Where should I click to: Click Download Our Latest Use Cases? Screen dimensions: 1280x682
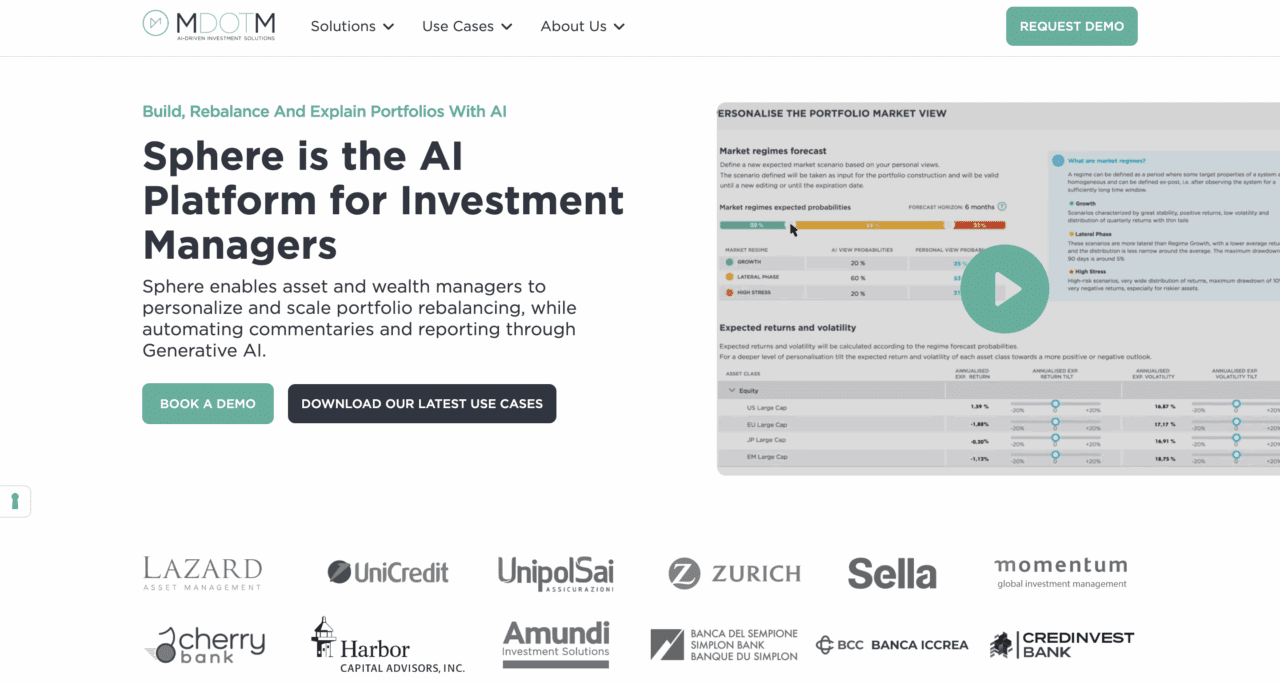(422, 403)
